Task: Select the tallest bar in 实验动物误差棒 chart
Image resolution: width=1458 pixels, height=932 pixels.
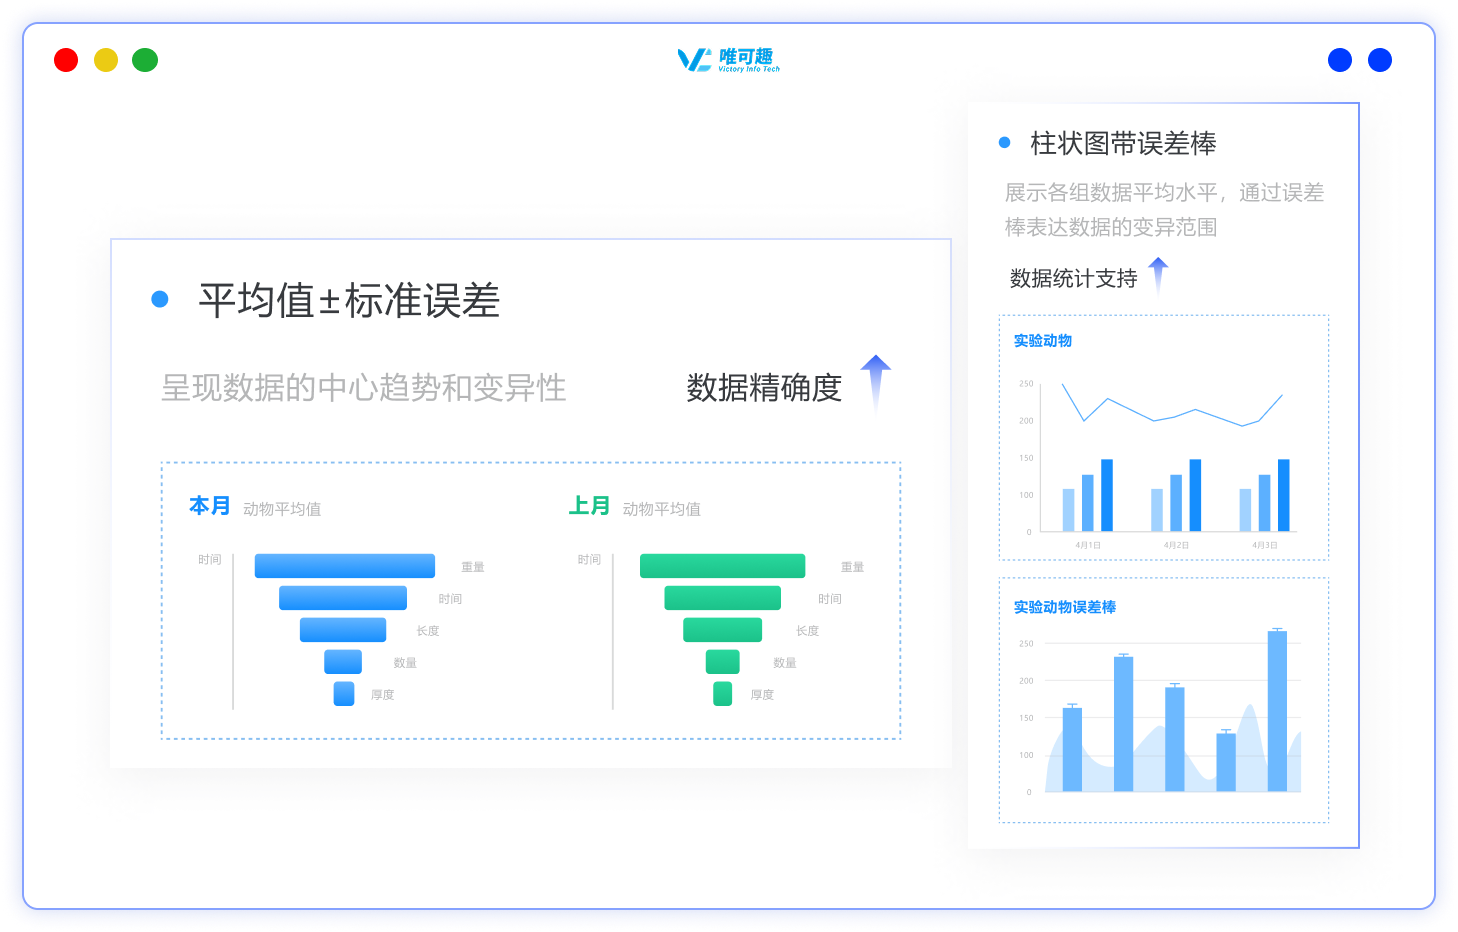Action: coord(1276,710)
